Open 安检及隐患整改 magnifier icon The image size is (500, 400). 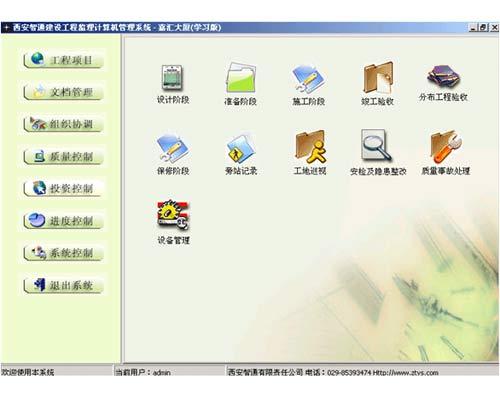tap(378, 153)
